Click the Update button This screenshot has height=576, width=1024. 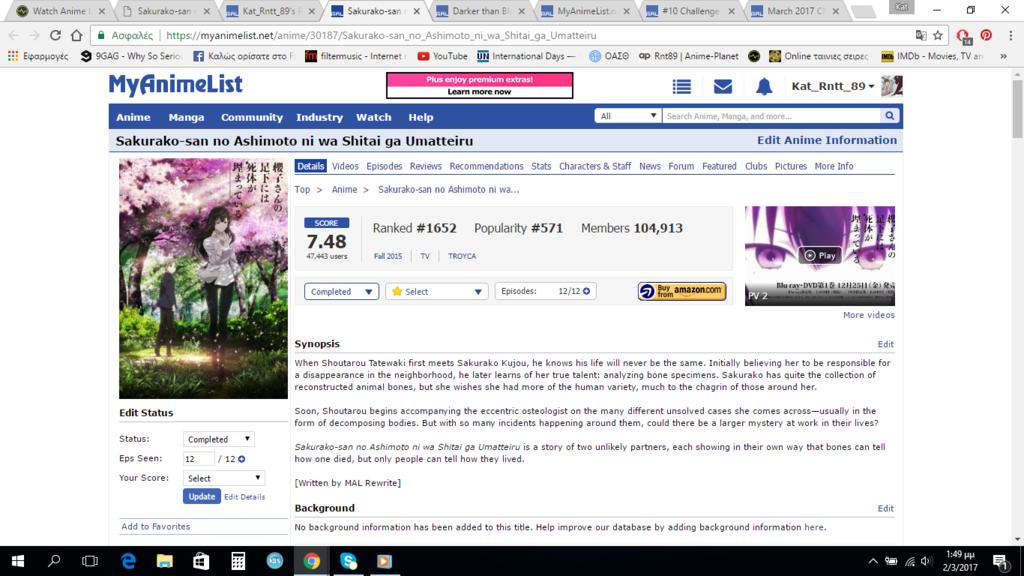pyautogui.click(x=201, y=496)
